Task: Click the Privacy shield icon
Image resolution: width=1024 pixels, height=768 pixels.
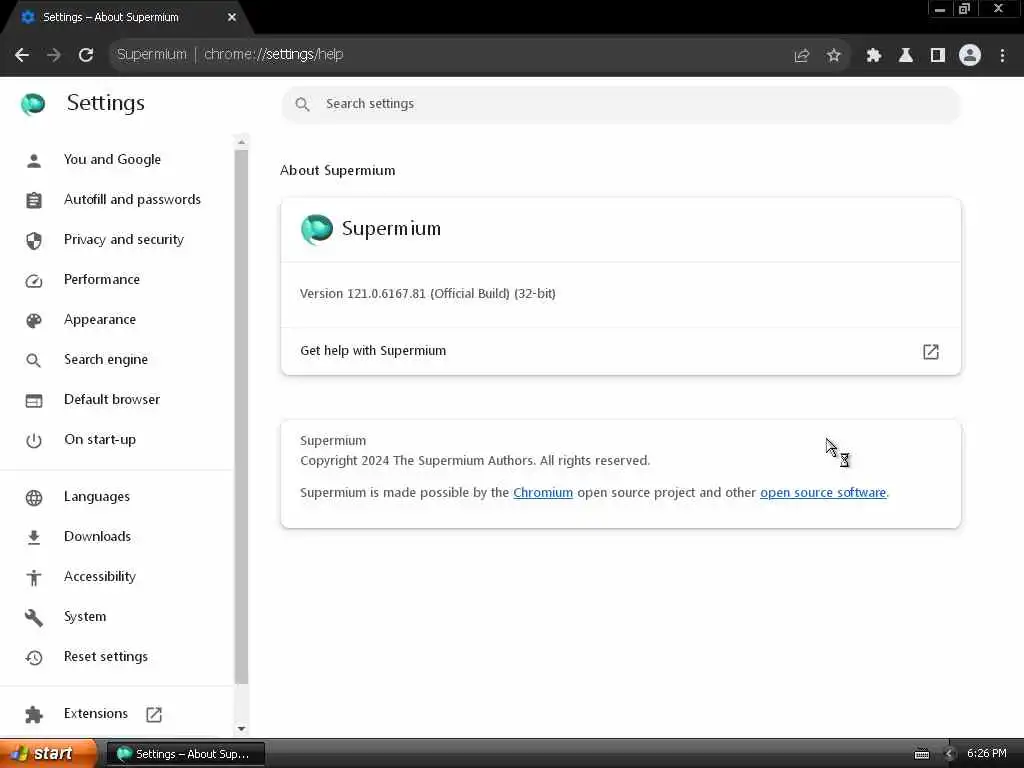Action: (34, 240)
